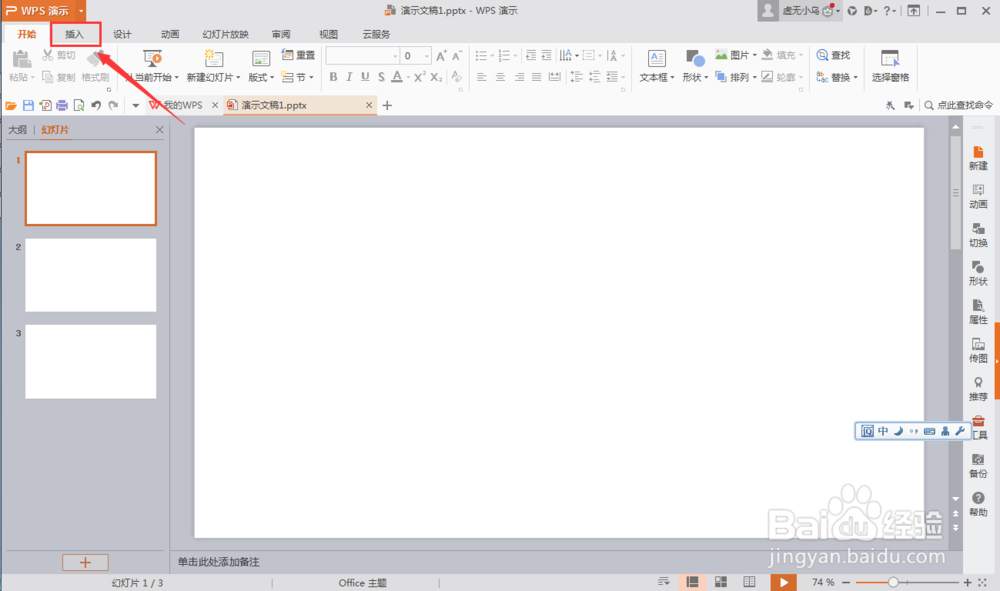The width and height of the screenshot is (1000, 591).
Task: Apply strikethrough S formatting
Action: click(381, 77)
